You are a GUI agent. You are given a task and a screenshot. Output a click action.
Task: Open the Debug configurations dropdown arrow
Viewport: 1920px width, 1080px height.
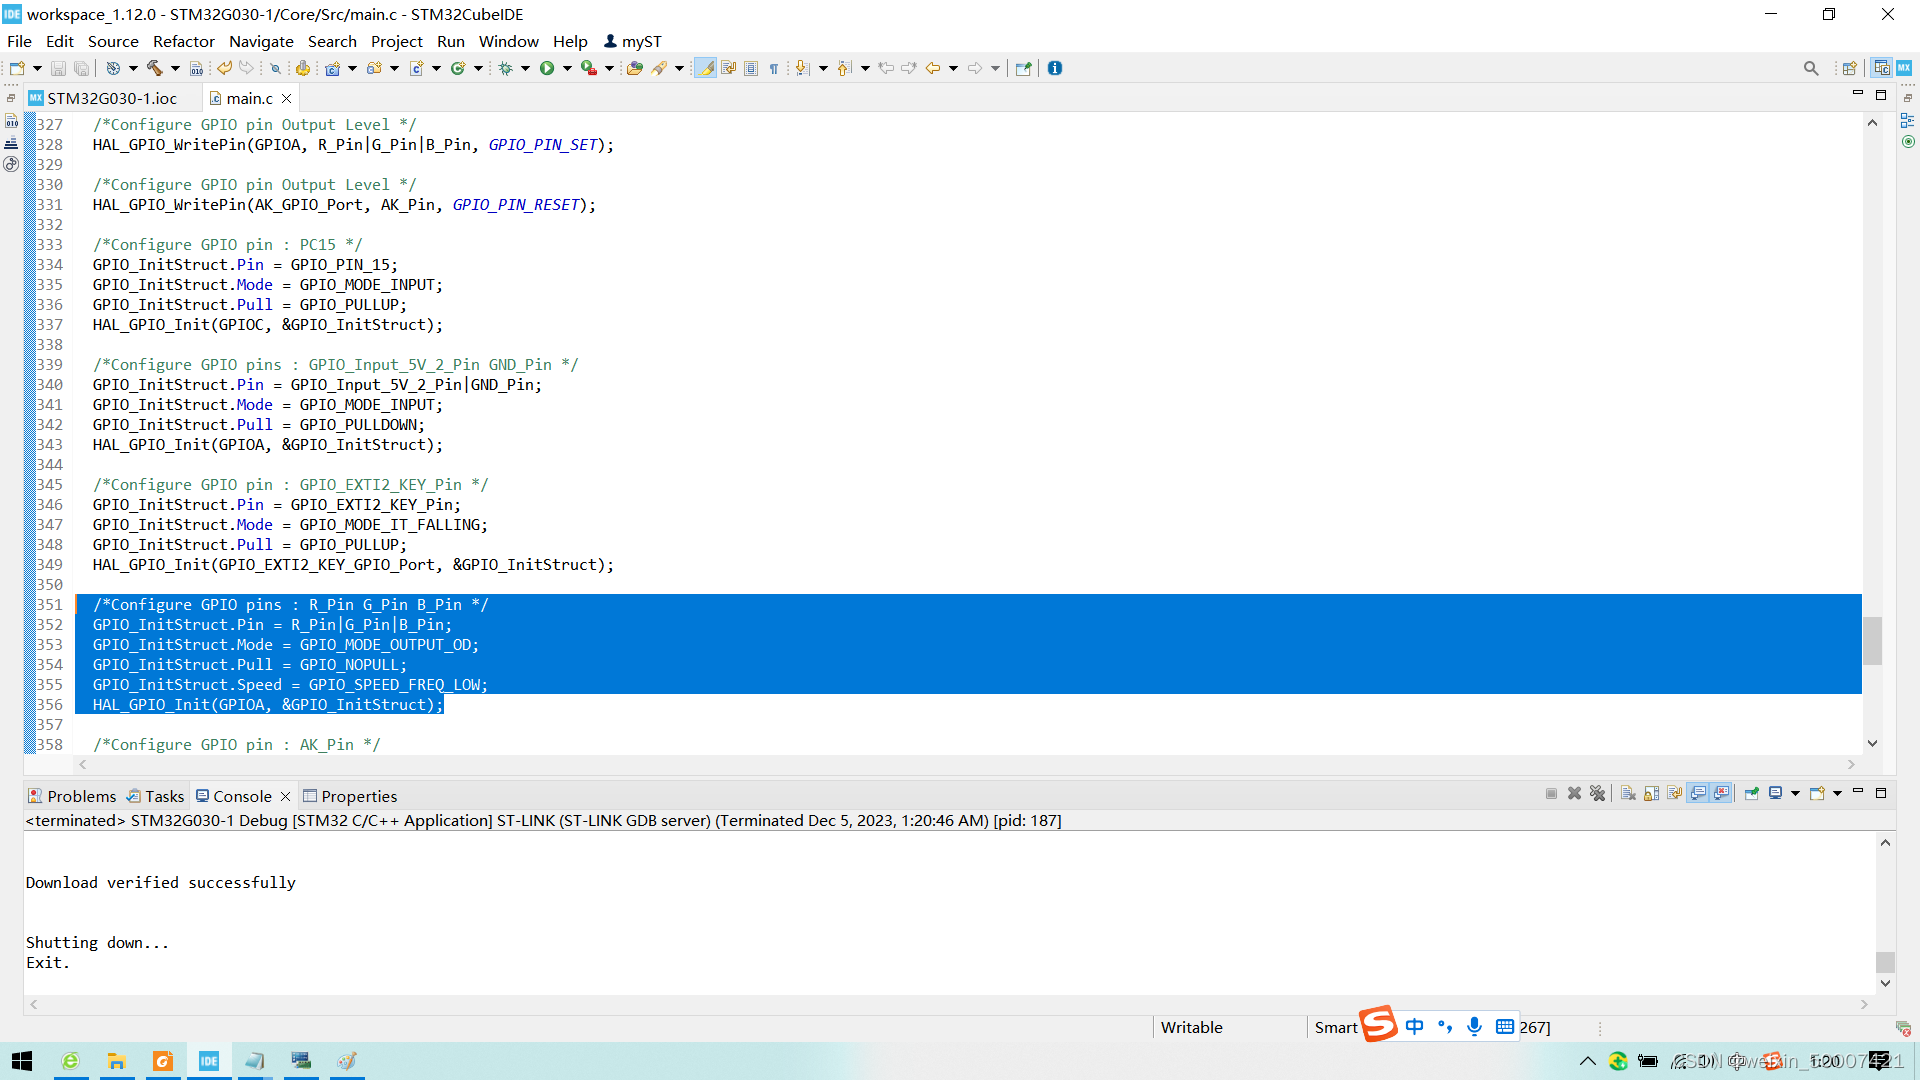click(525, 68)
